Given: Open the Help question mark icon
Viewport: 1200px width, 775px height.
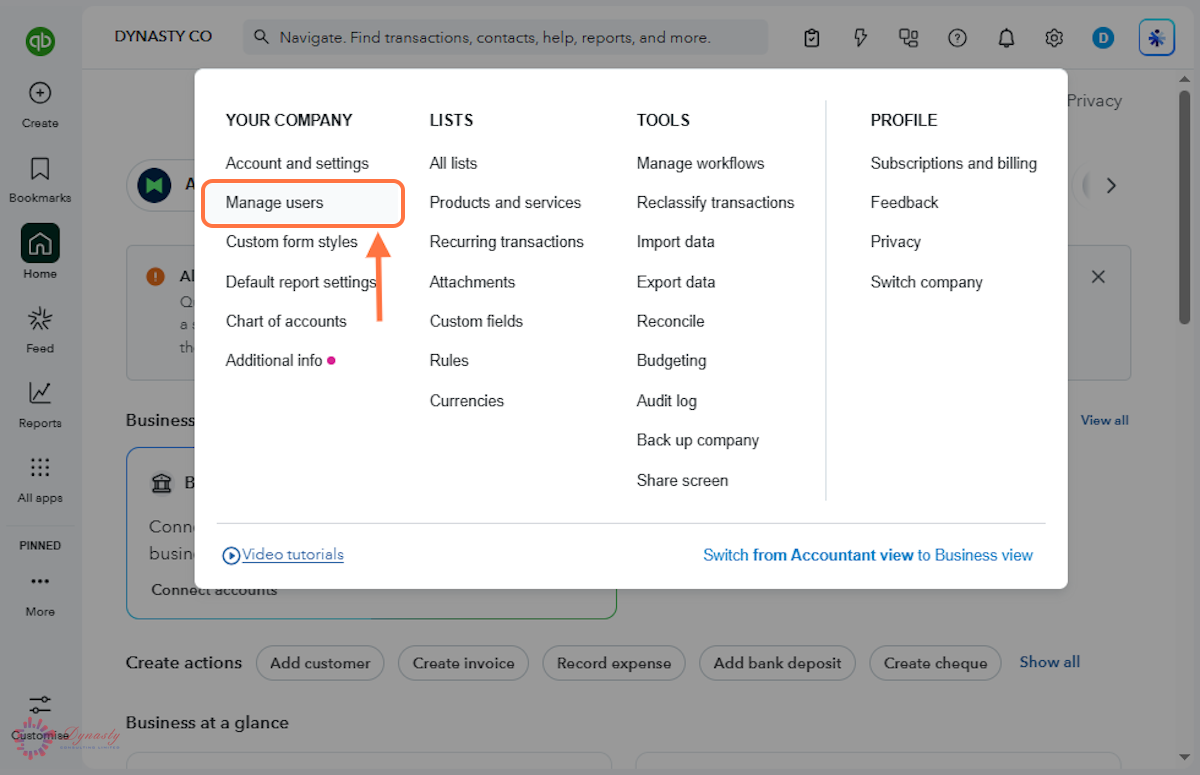Looking at the screenshot, I should click(x=957, y=38).
